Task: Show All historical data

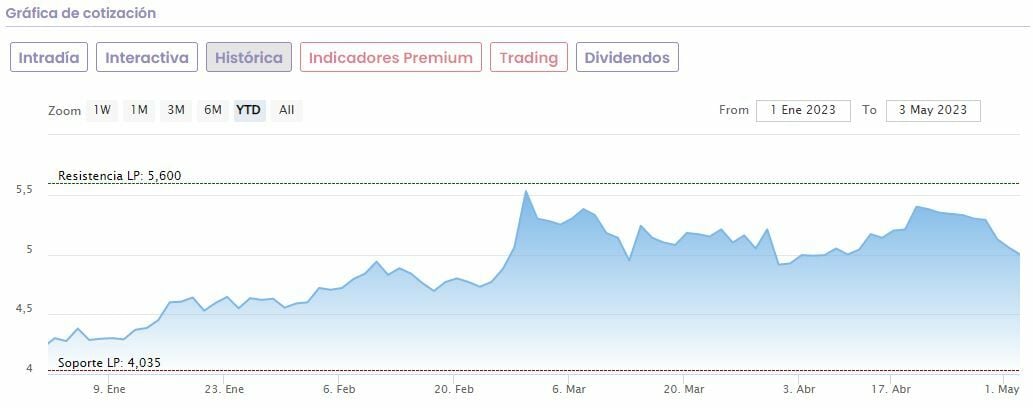Action: tap(287, 110)
